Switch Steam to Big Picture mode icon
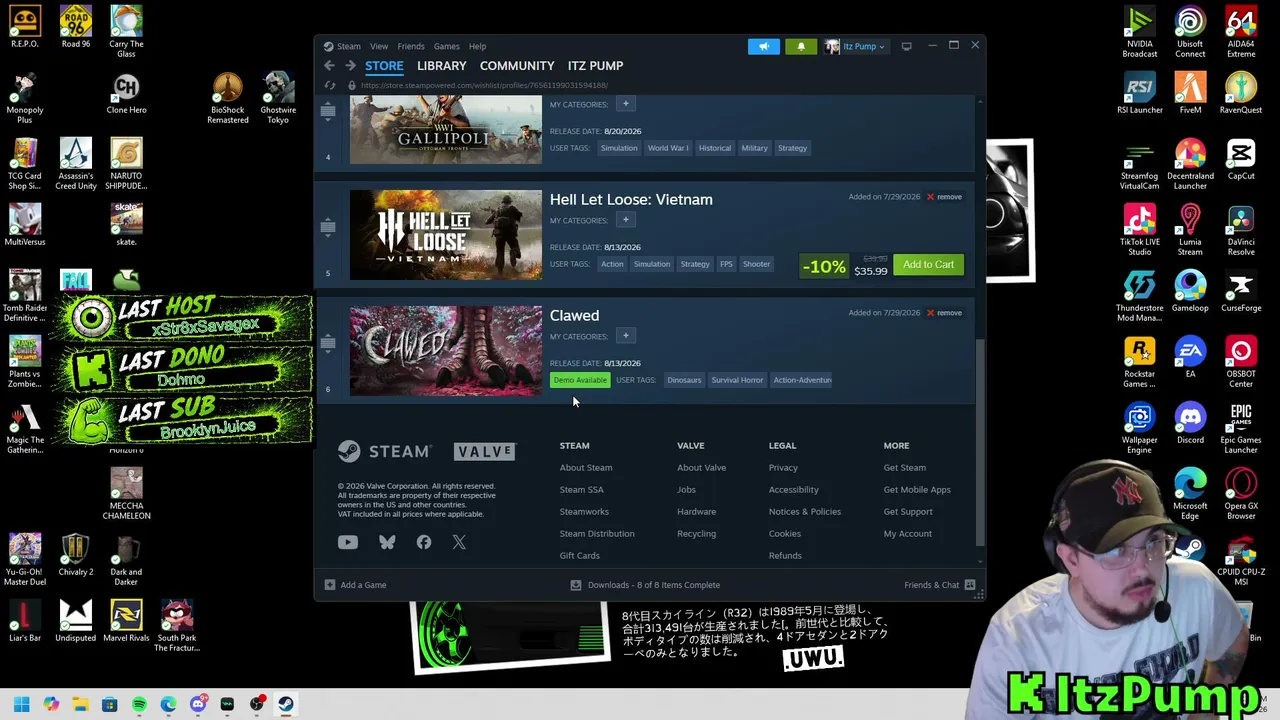Viewport: 1280px width, 720px height. (x=906, y=46)
